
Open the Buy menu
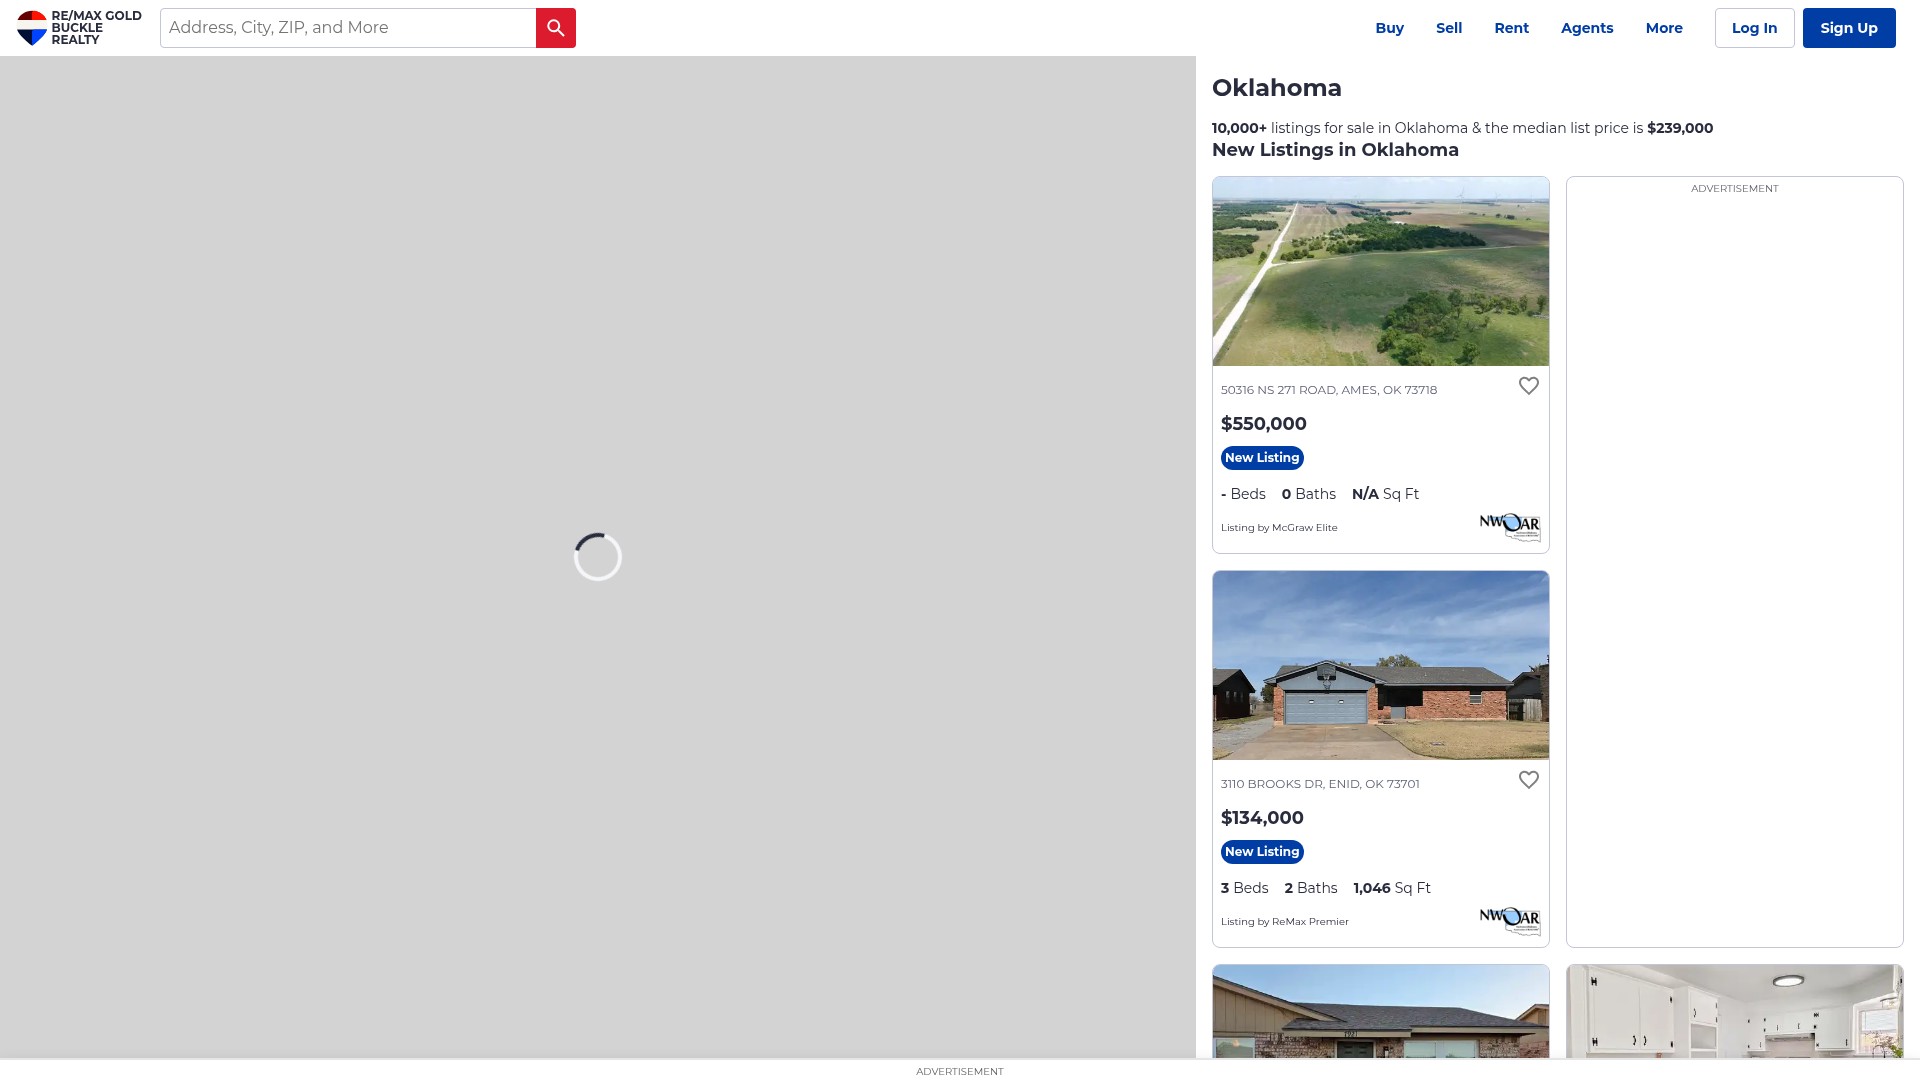click(1390, 28)
